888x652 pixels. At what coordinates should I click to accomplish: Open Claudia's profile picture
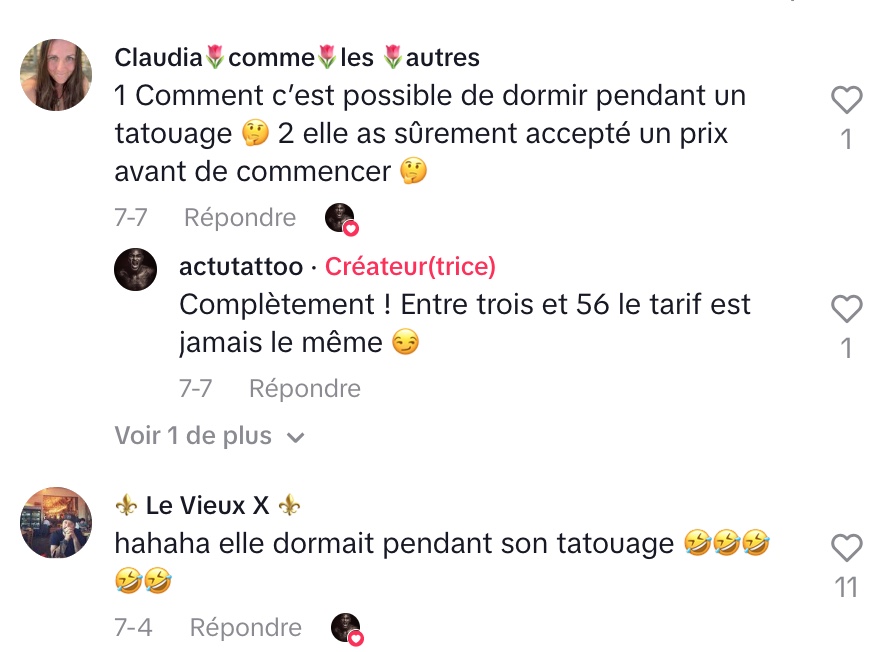click(56, 75)
